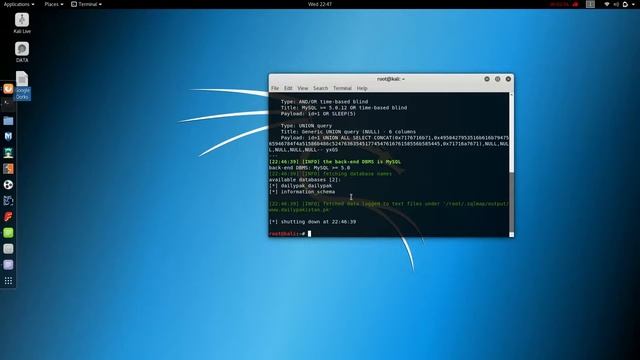Open the purple dock icon
The width and height of the screenshot is (640, 360).
(8, 265)
